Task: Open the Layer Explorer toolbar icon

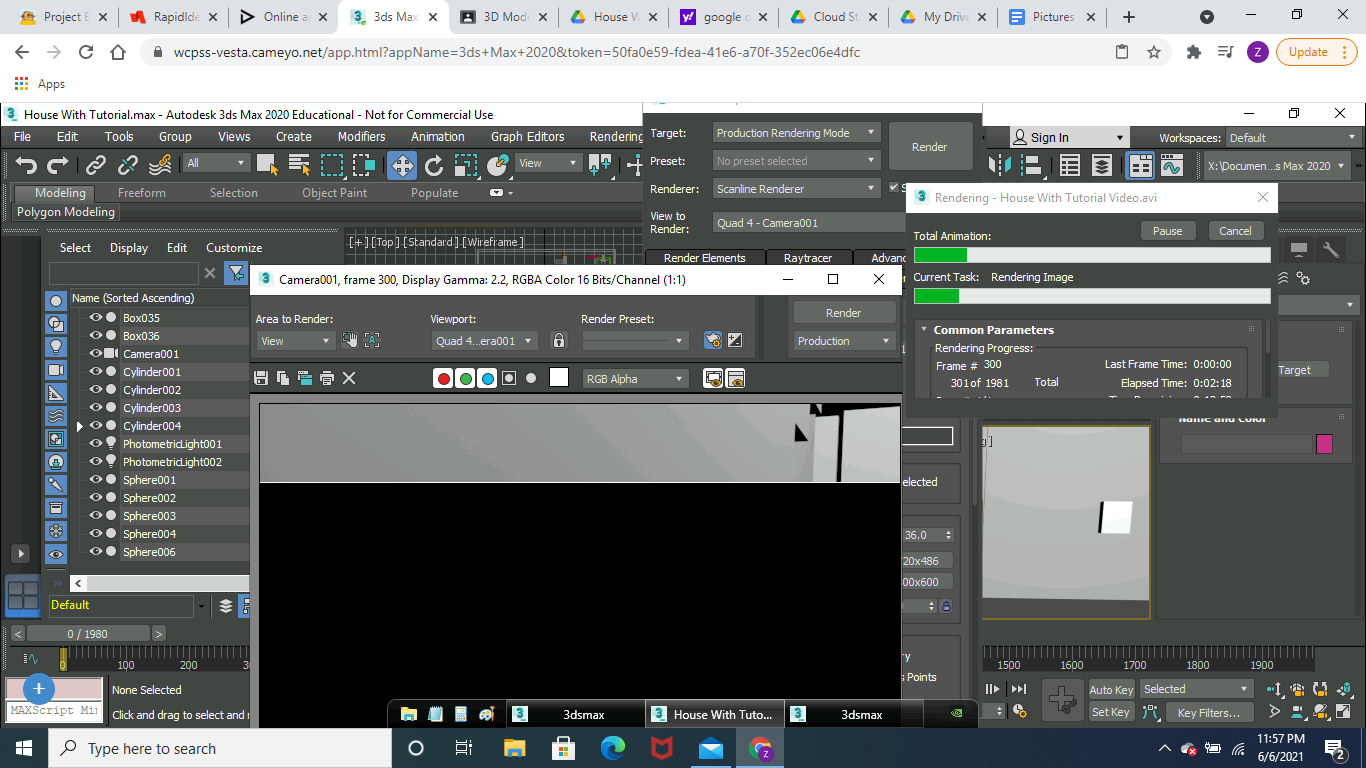Action: (x=1102, y=165)
